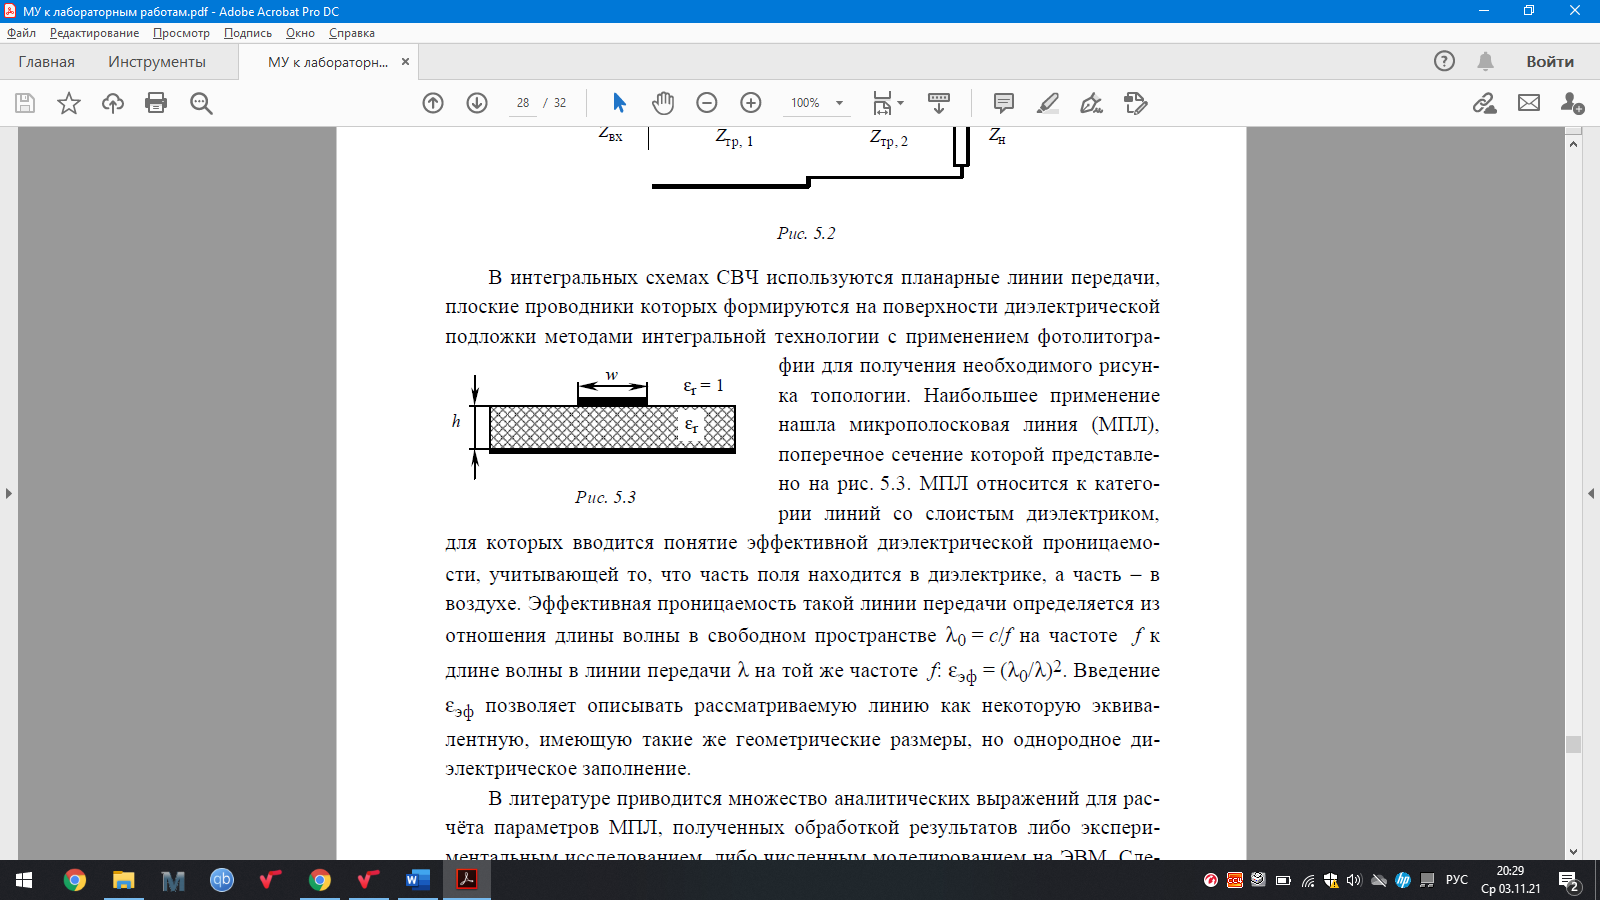
Task: Go to next page arrow
Action: (477, 103)
